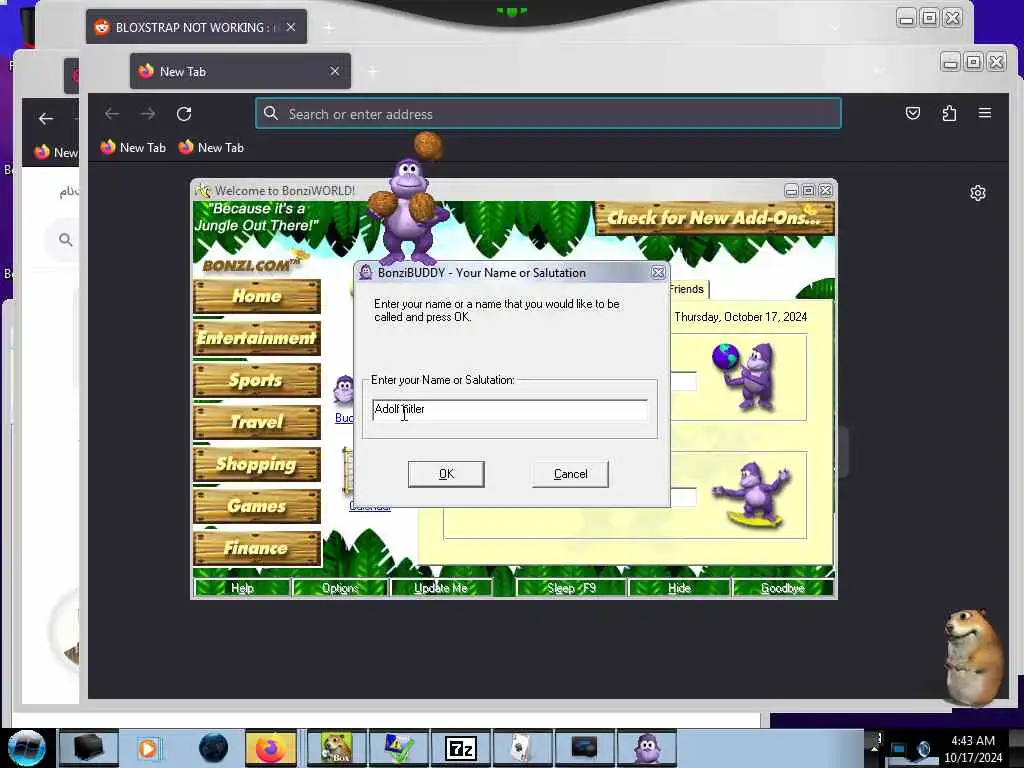Open the dark globe taskbar icon
1024x768 pixels.
point(213,748)
